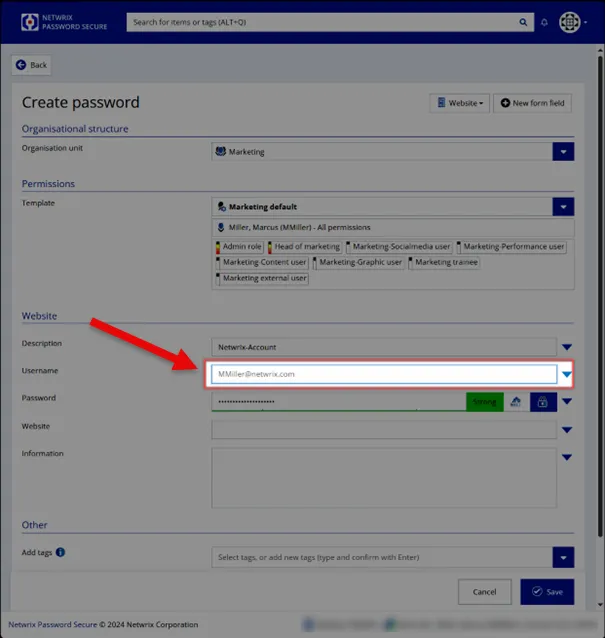Screen dimensions: 605x638
Task: Select the Head of marketing role tag
Action: 304,247
